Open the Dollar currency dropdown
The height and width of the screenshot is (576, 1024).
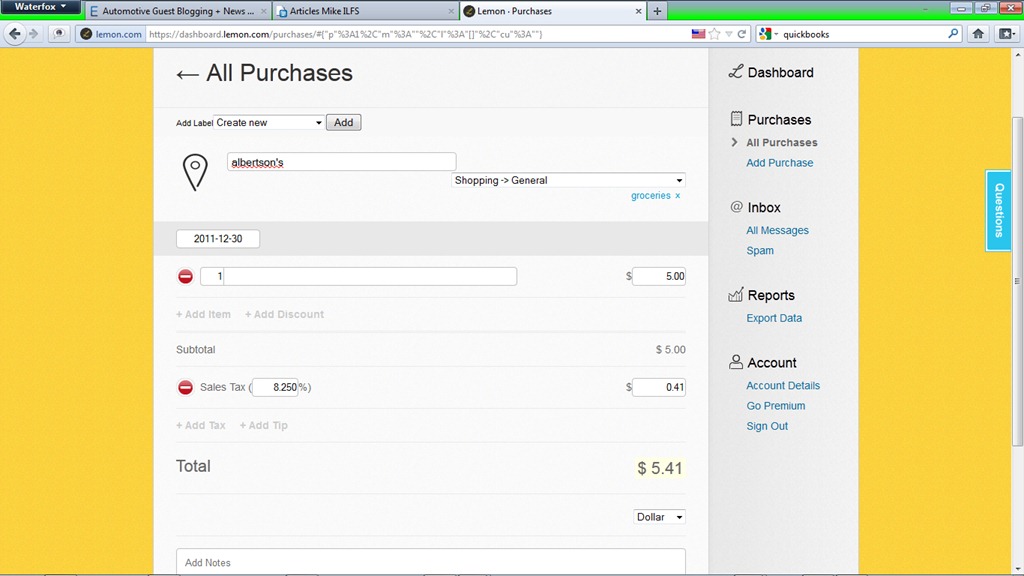pos(659,517)
